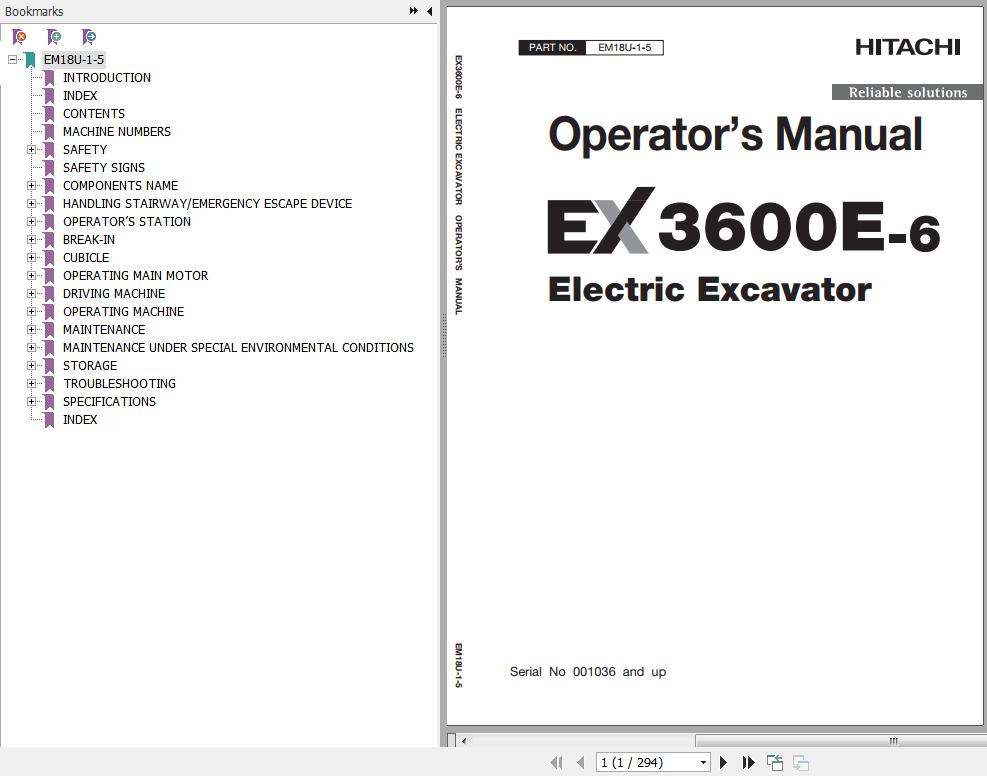Expand the SAFETY bookmark
This screenshot has width=987, height=776.
click(31, 150)
